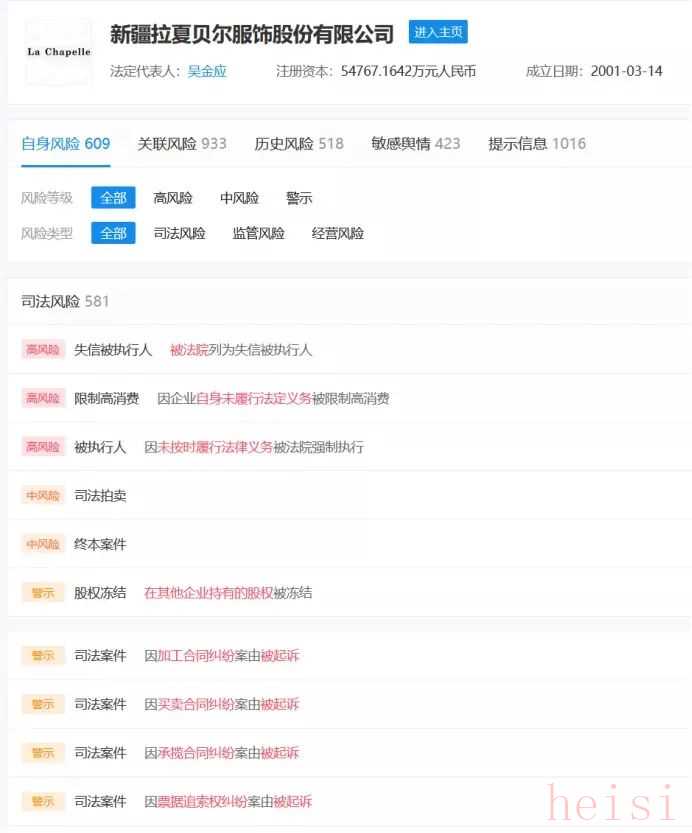Open the 限制高消费 risk entry
This screenshot has width=692, height=833.
107,398
